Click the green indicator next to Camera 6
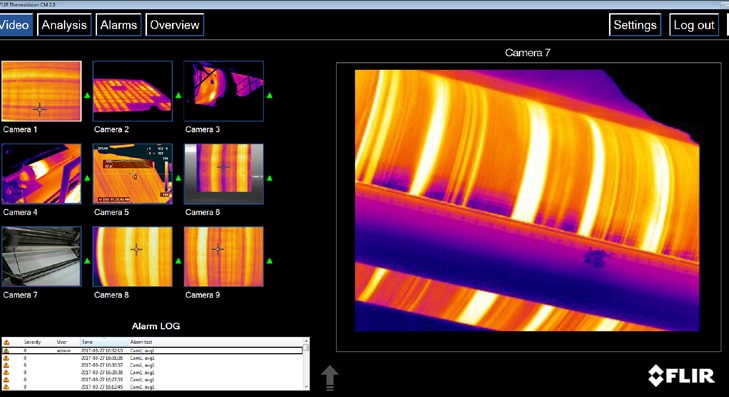Viewport: 729px width, 397px height. point(269,178)
